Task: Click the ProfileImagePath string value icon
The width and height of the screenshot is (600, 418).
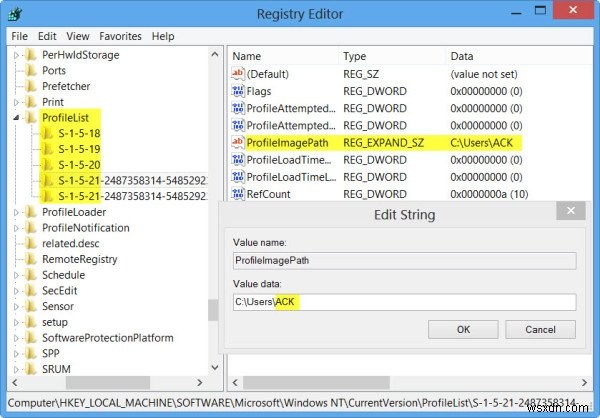Action: [238, 142]
